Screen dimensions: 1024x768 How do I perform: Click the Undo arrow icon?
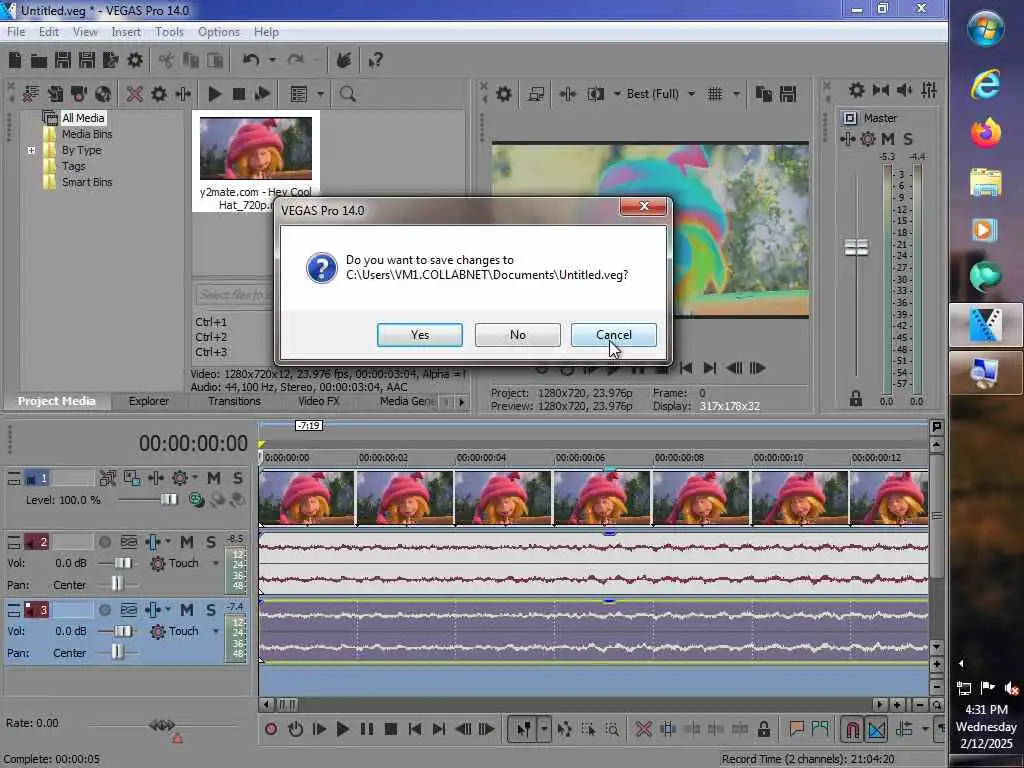click(x=251, y=61)
